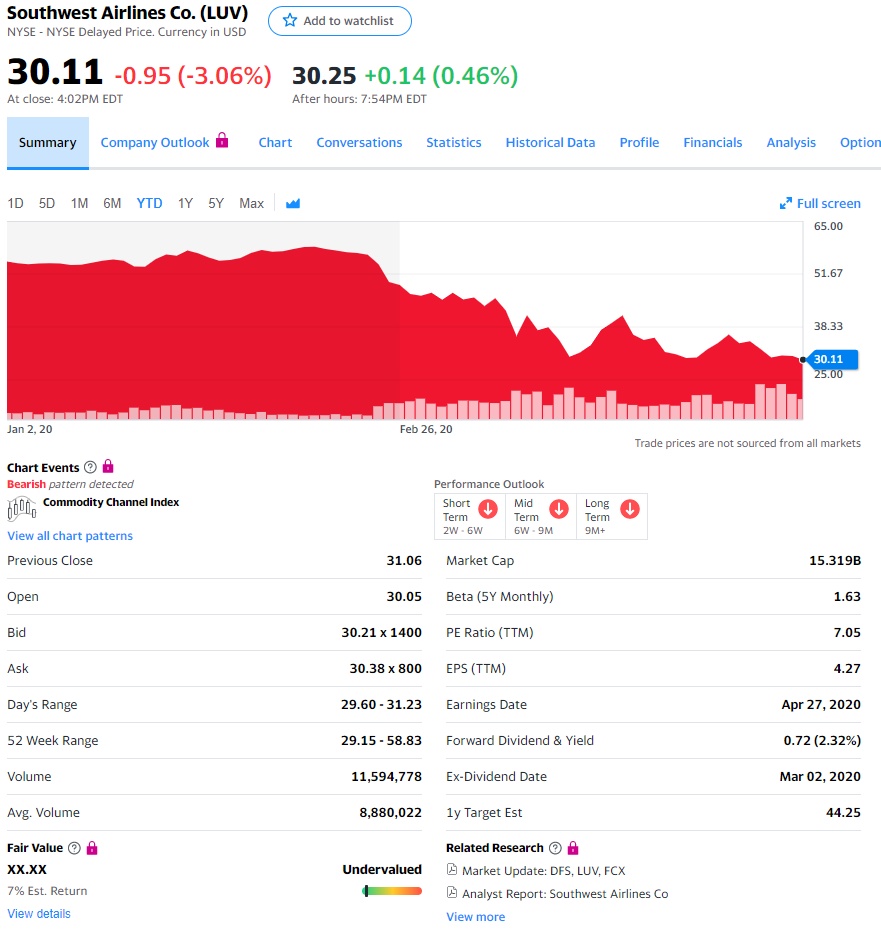The width and height of the screenshot is (881, 939).
Task: Click the Bearish pattern detected text
Action: tap(70, 484)
